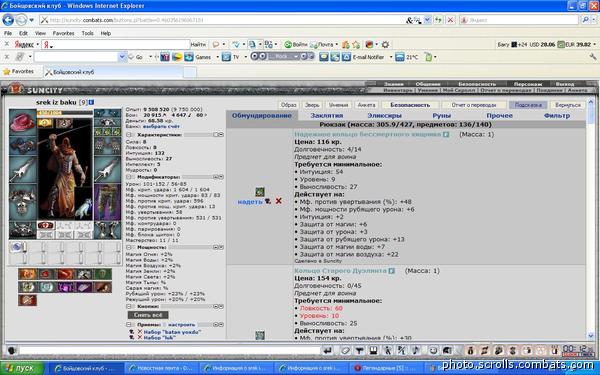Click the Снять всё button
Image resolution: width=600 pixels, height=375 pixels.
(148, 315)
